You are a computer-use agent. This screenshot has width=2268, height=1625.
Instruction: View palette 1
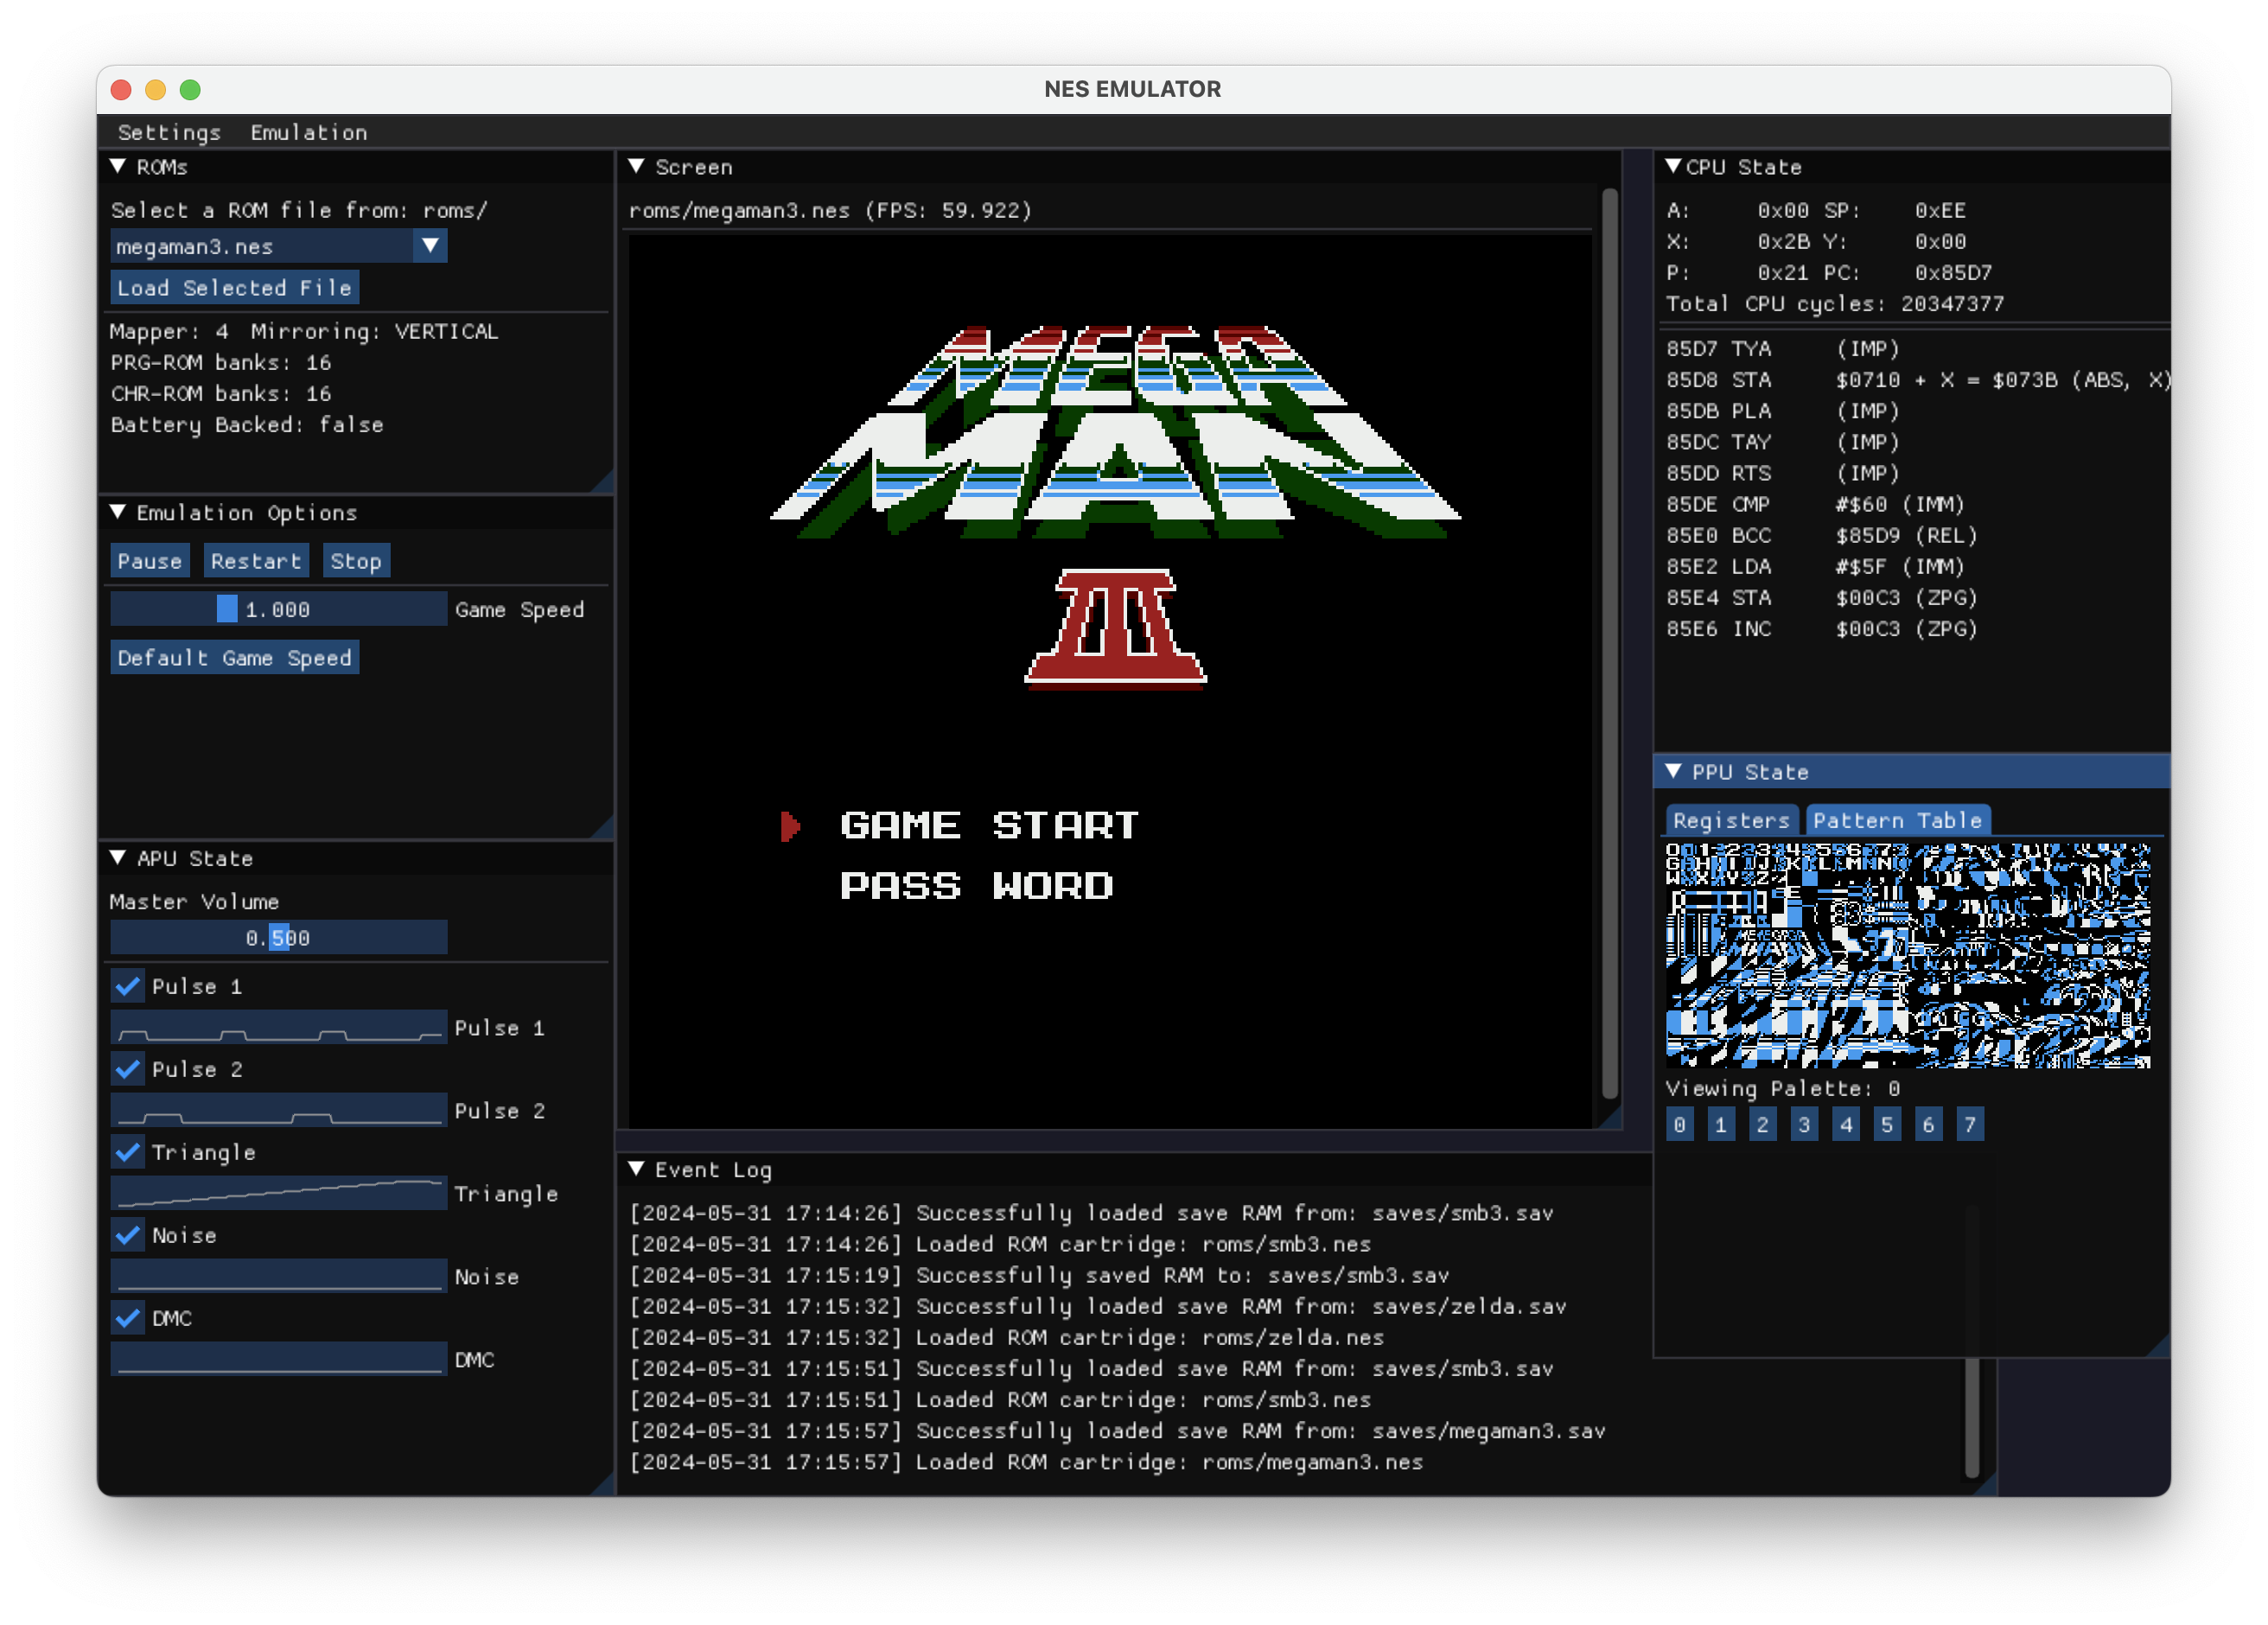(x=1721, y=1124)
